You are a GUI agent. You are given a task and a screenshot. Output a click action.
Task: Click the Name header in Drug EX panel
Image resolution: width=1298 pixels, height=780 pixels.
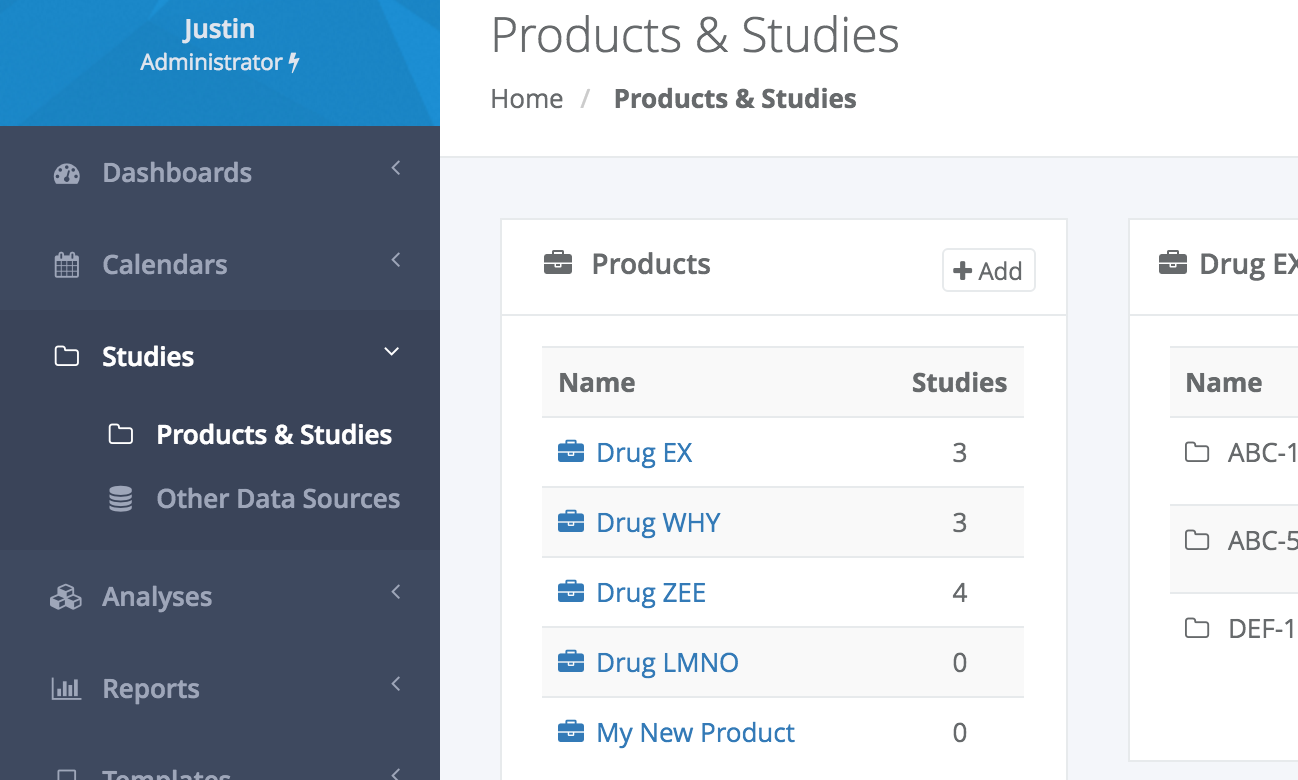(x=1224, y=383)
